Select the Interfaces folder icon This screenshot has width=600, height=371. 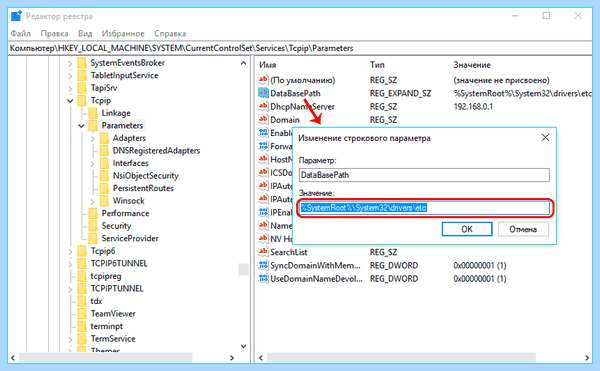(x=104, y=163)
